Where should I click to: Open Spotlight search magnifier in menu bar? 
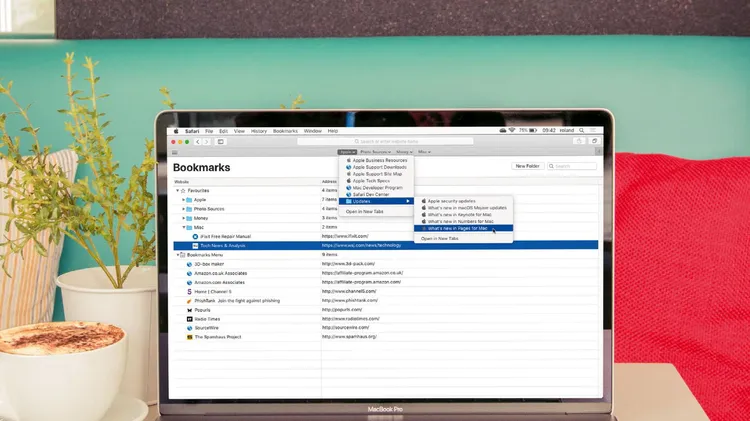[582, 130]
